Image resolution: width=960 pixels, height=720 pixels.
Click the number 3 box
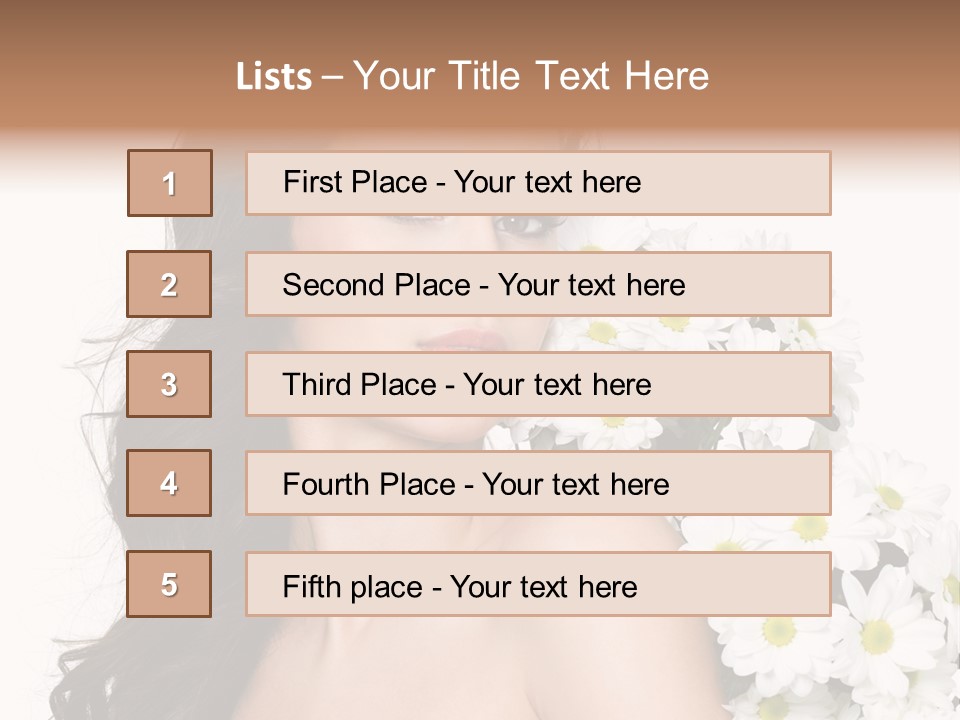pyautogui.click(x=169, y=384)
